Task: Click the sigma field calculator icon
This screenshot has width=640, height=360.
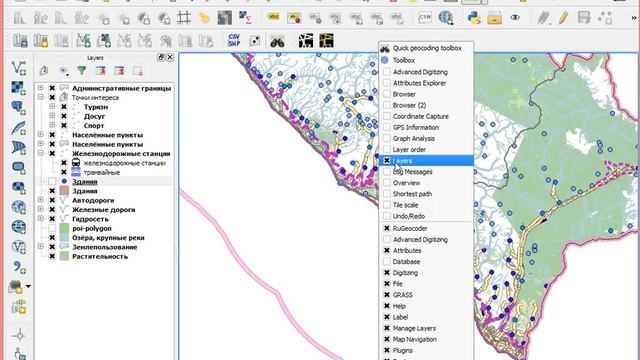Action: click(x=245, y=18)
